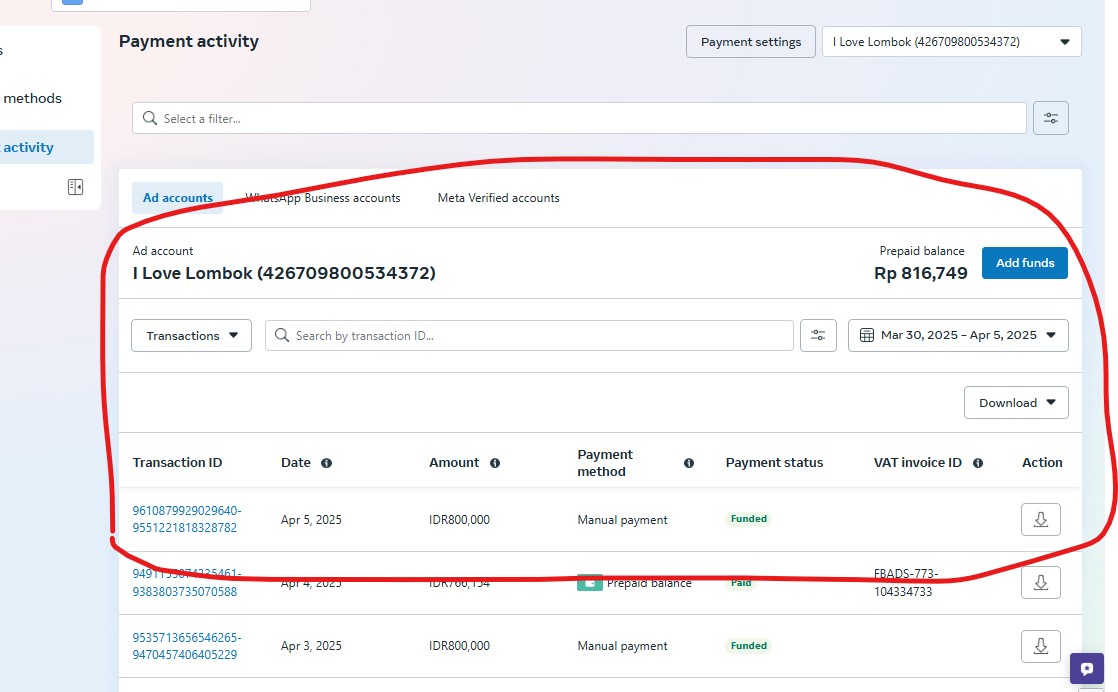Open Payment settings
The width and height of the screenshot is (1118, 692).
pyautogui.click(x=750, y=42)
